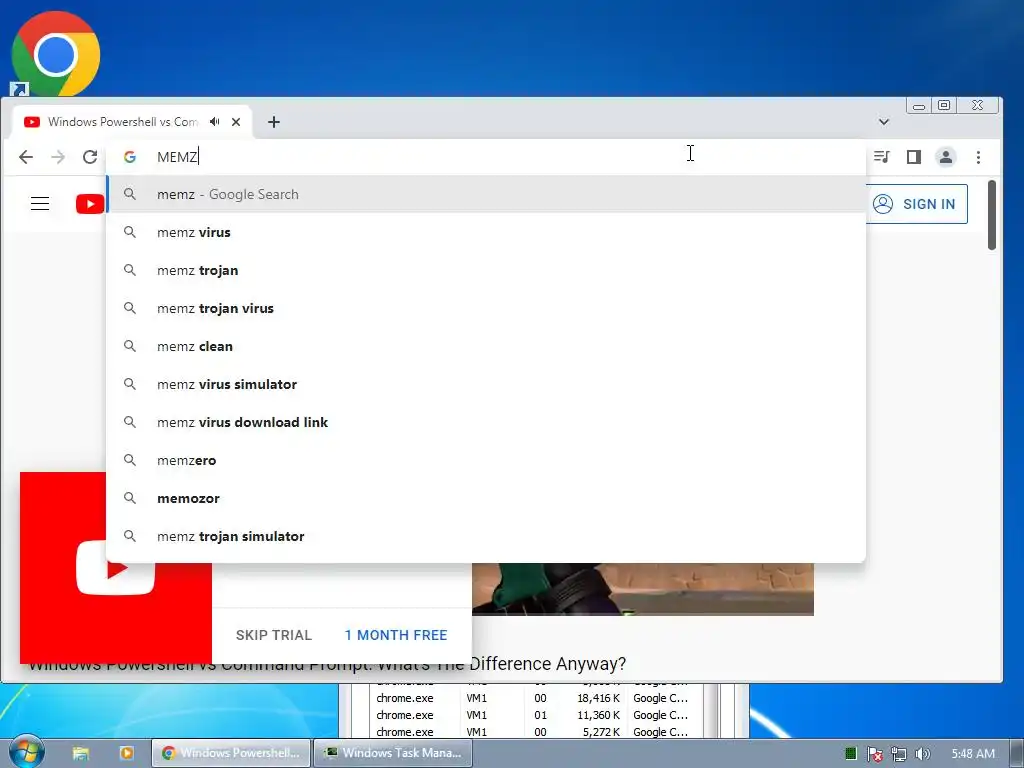The height and width of the screenshot is (768, 1024).
Task: Reload the current page
Action: 90,157
